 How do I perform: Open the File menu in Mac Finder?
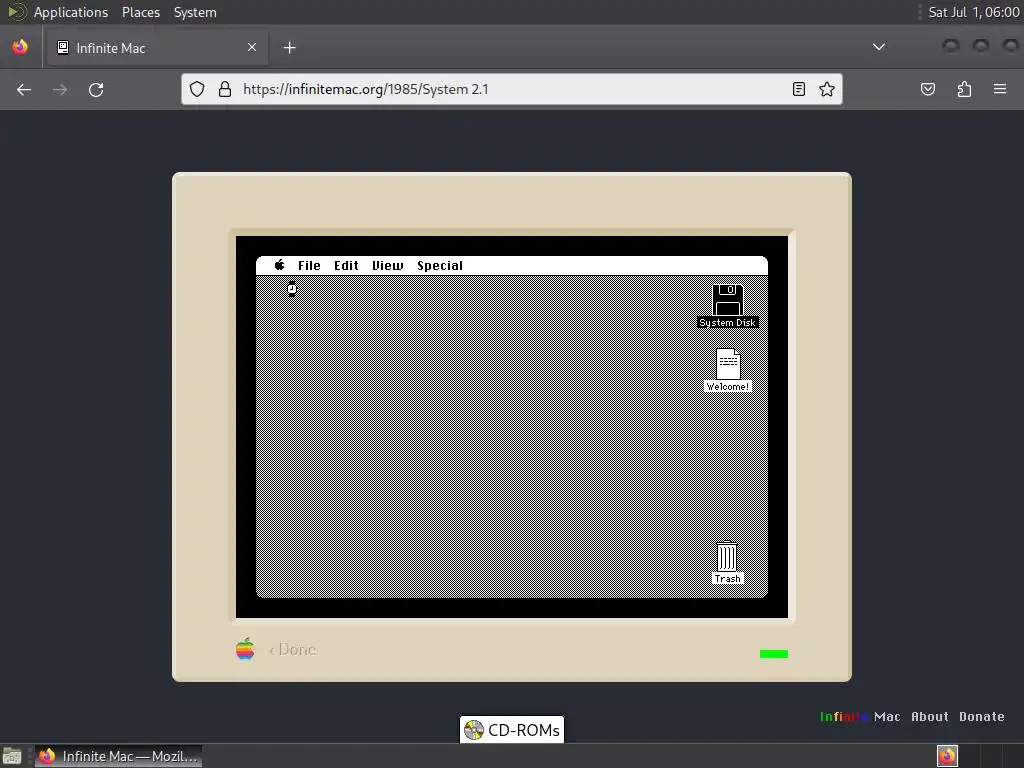coord(309,266)
